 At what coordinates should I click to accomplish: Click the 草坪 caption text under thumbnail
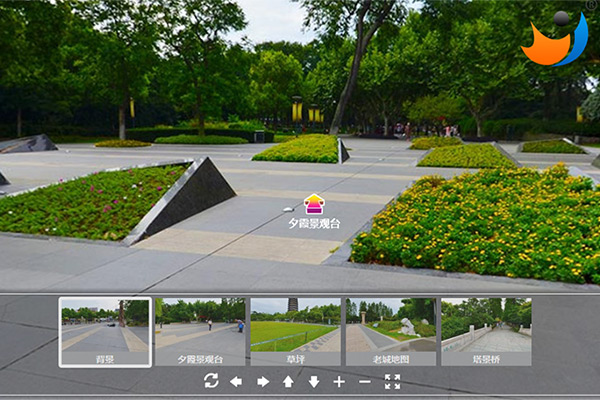pos(295,358)
